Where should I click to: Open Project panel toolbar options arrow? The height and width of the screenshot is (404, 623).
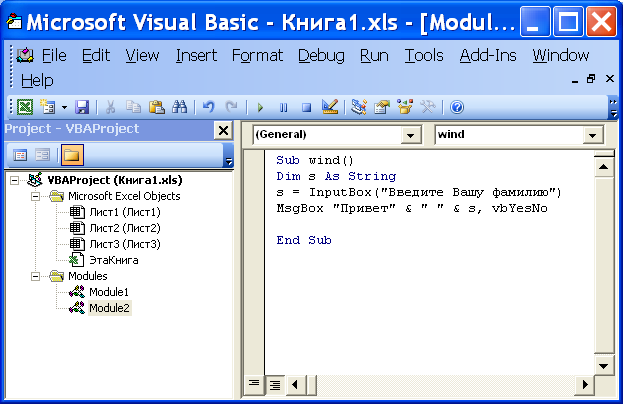tap(228, 156)
